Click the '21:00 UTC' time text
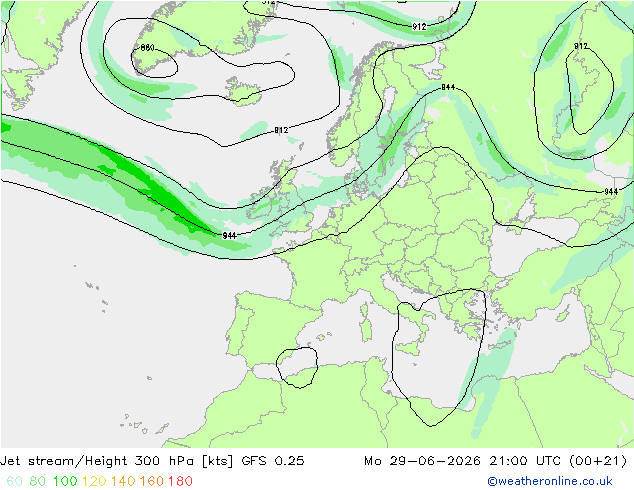 [525, 461]
